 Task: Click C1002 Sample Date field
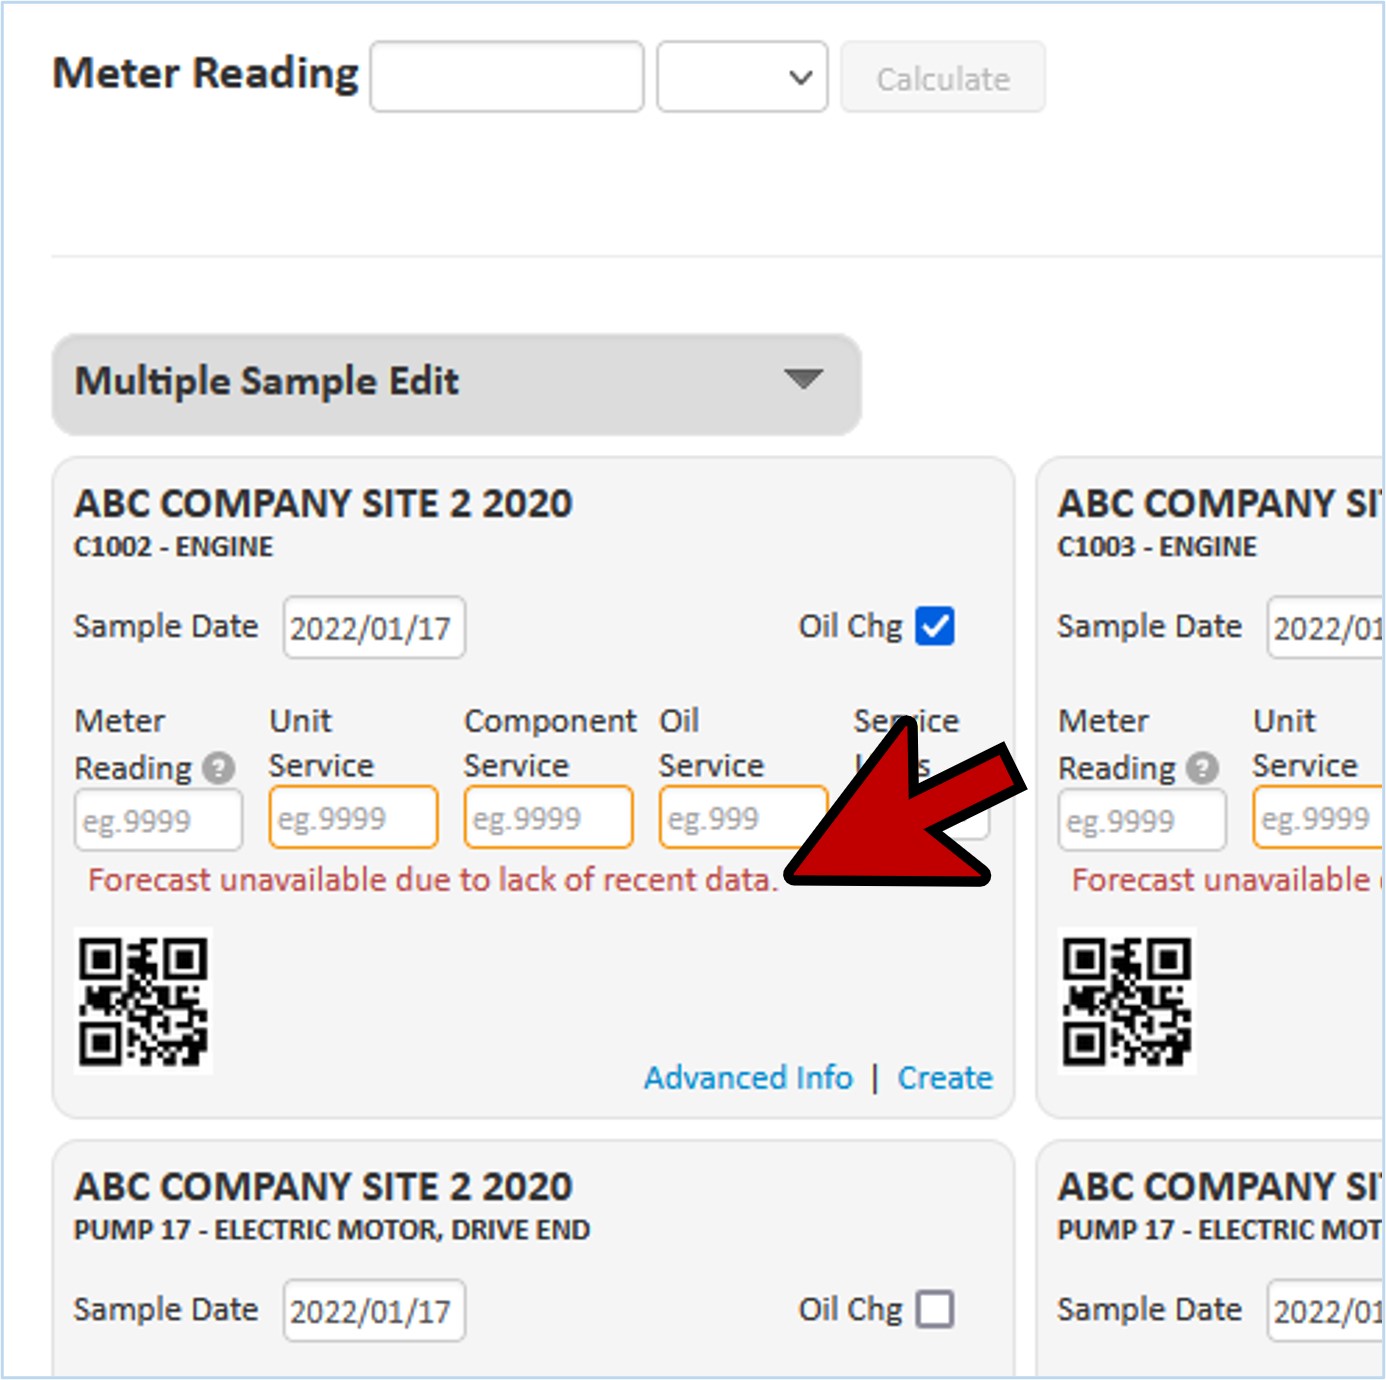[374, 628]
